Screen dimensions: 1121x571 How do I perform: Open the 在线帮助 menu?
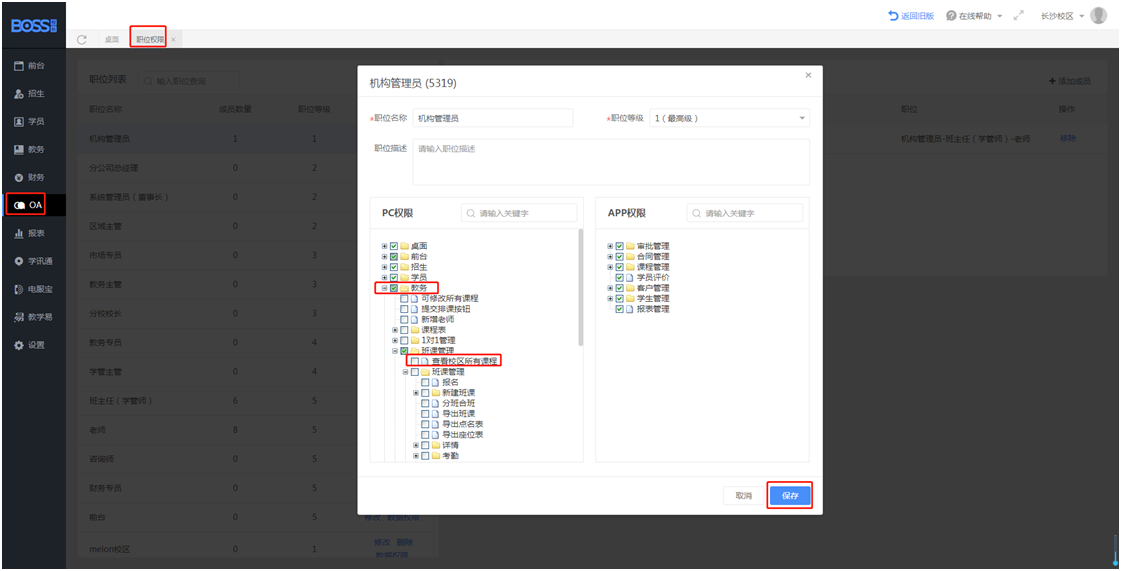tap(975, 16)
